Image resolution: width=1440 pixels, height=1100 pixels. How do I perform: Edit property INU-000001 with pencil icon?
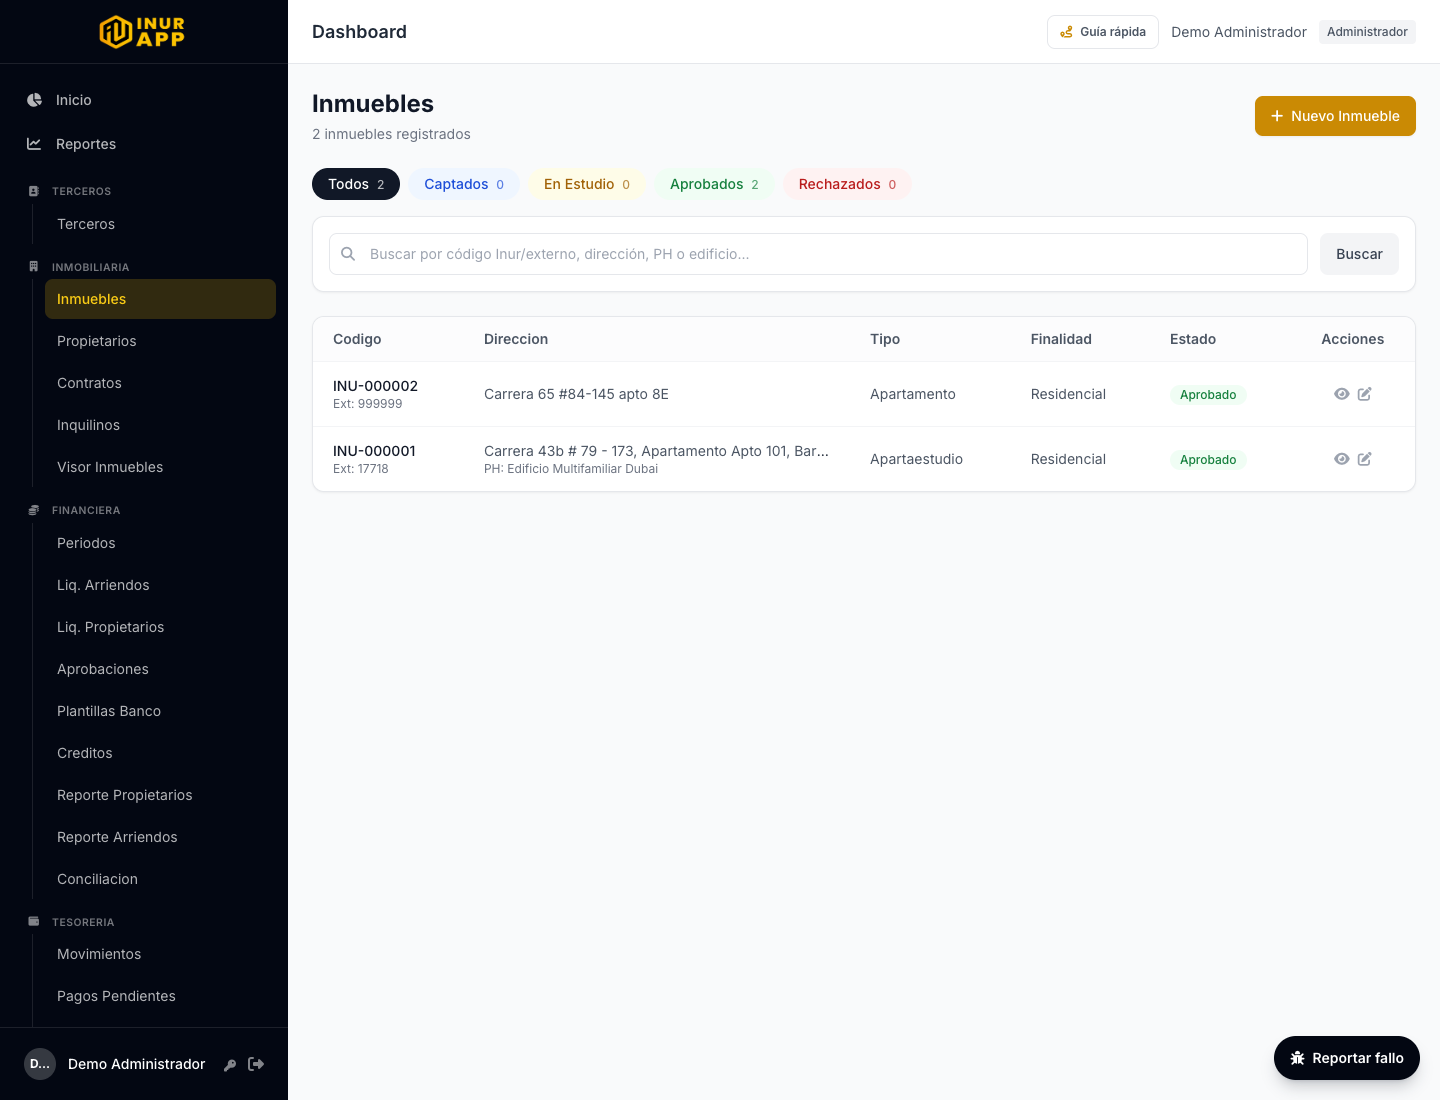[1365, 459]
